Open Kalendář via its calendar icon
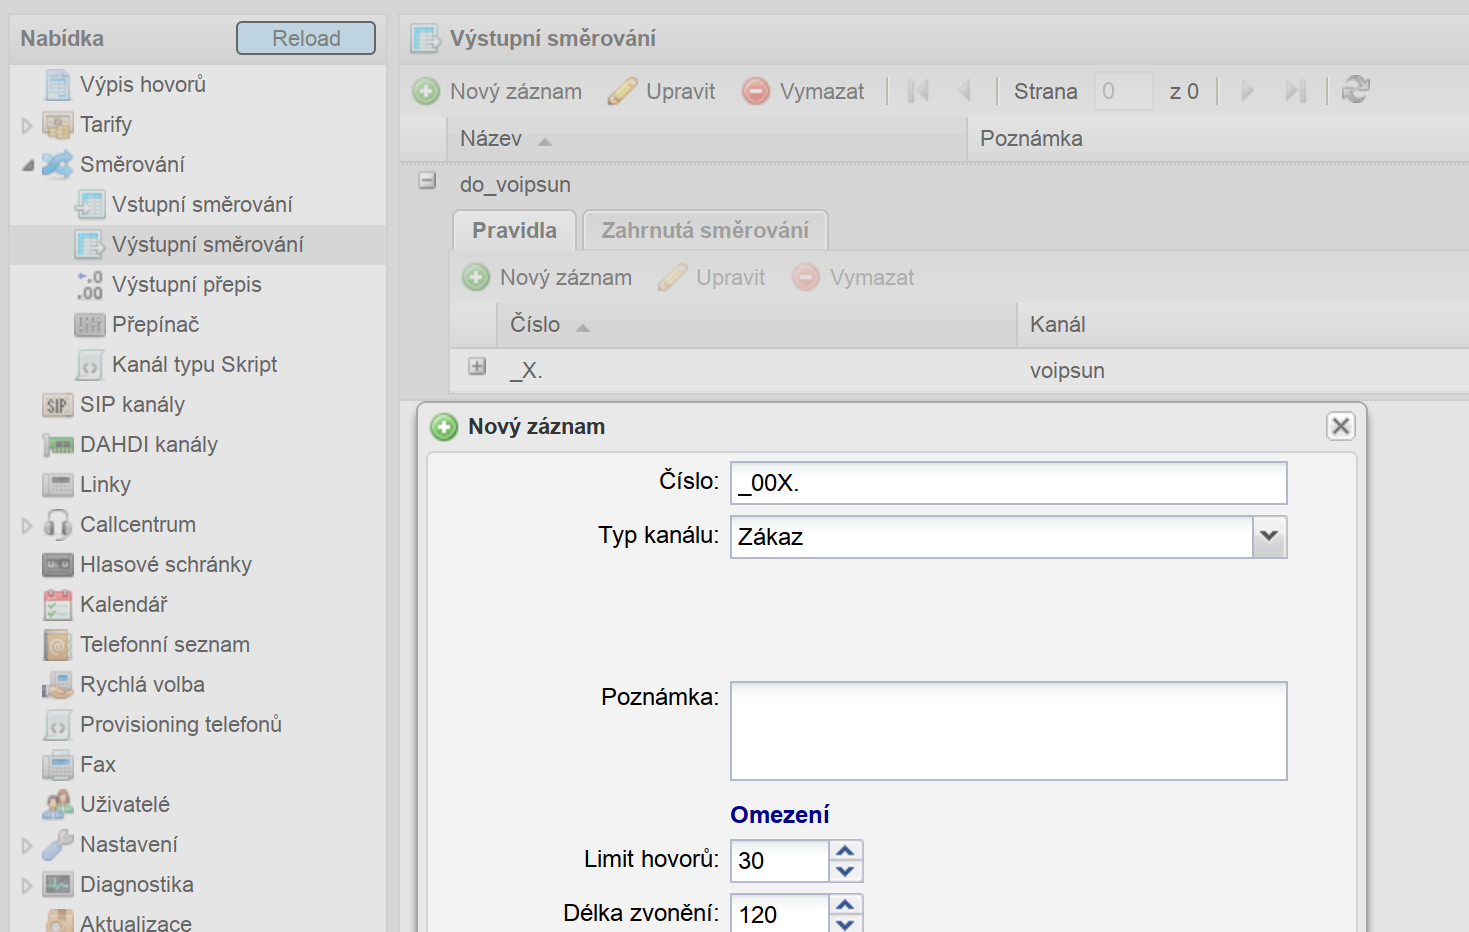 [x=58, y=605]
